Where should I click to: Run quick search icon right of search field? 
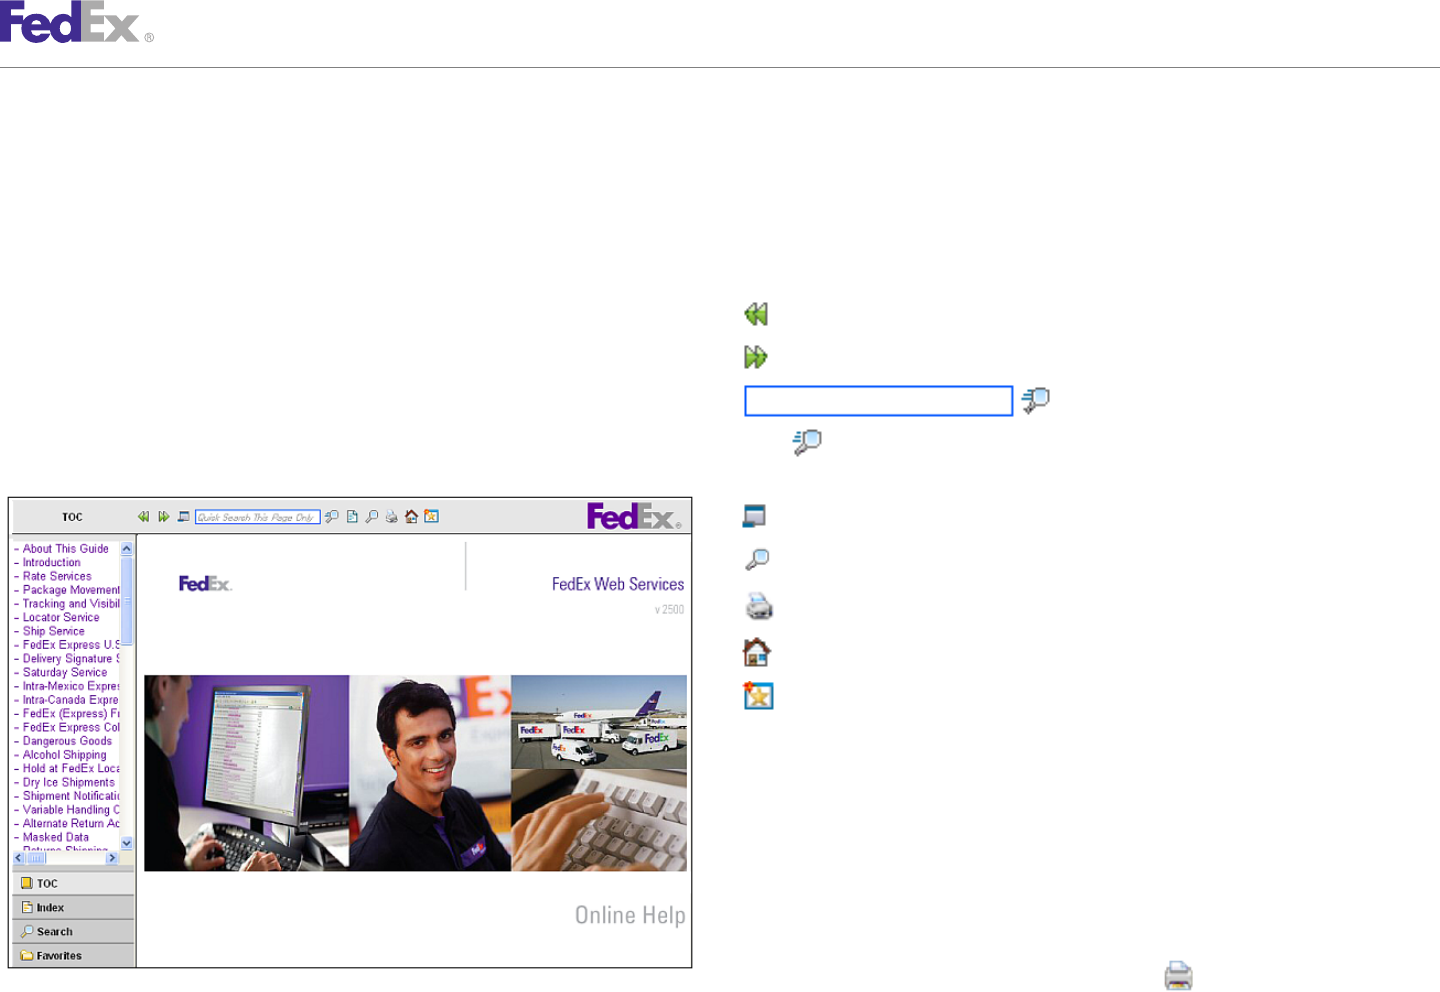[x=332, y=517]
